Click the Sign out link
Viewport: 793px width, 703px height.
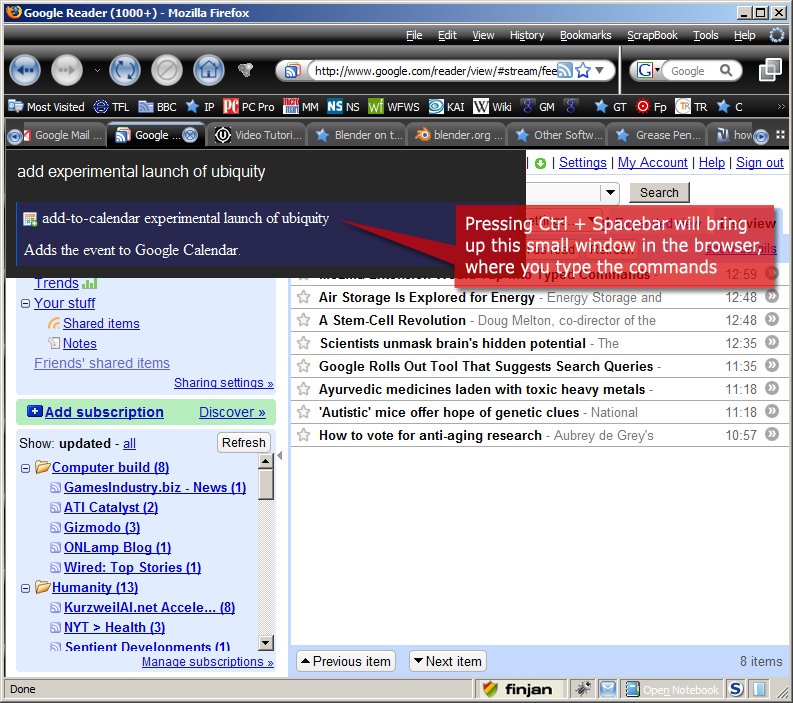click(x=760, y=162)
